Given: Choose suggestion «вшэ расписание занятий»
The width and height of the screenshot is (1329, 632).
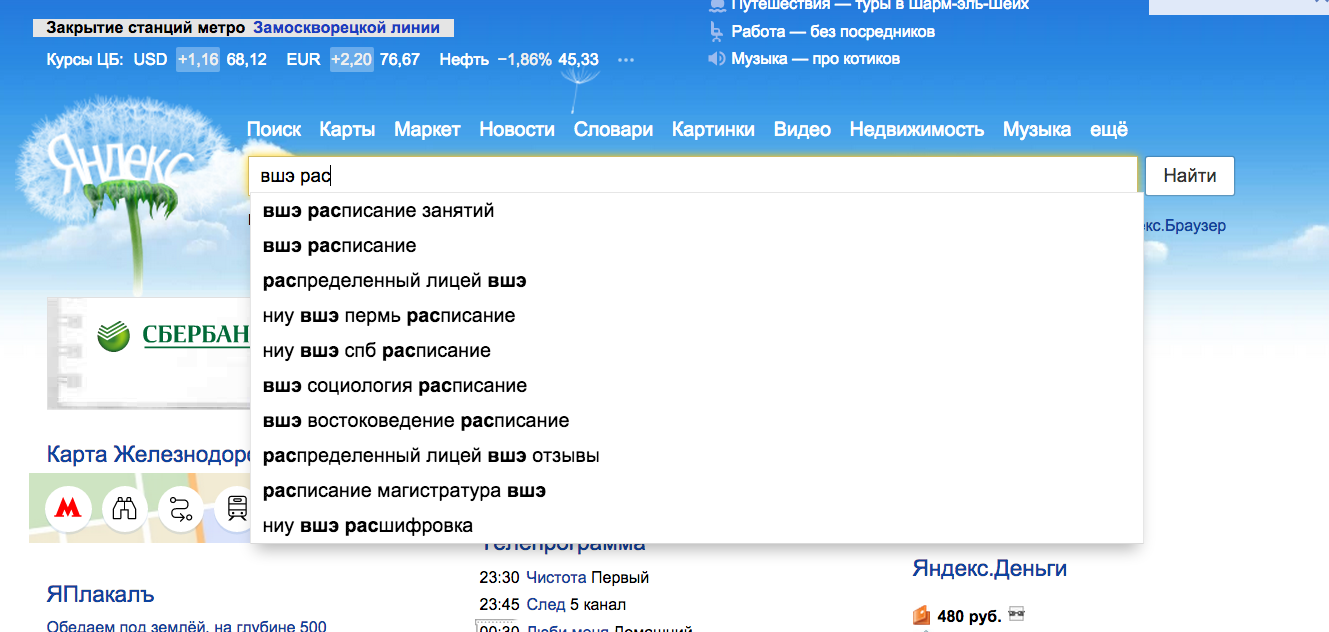Looking at the screenshot, I should [697, 211].
